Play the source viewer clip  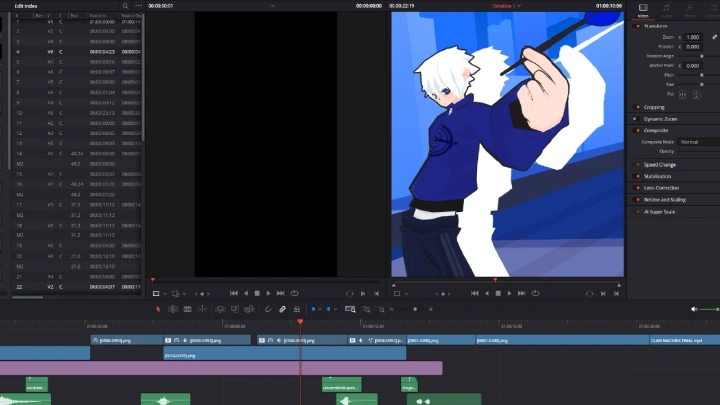(x=269, y=293)
